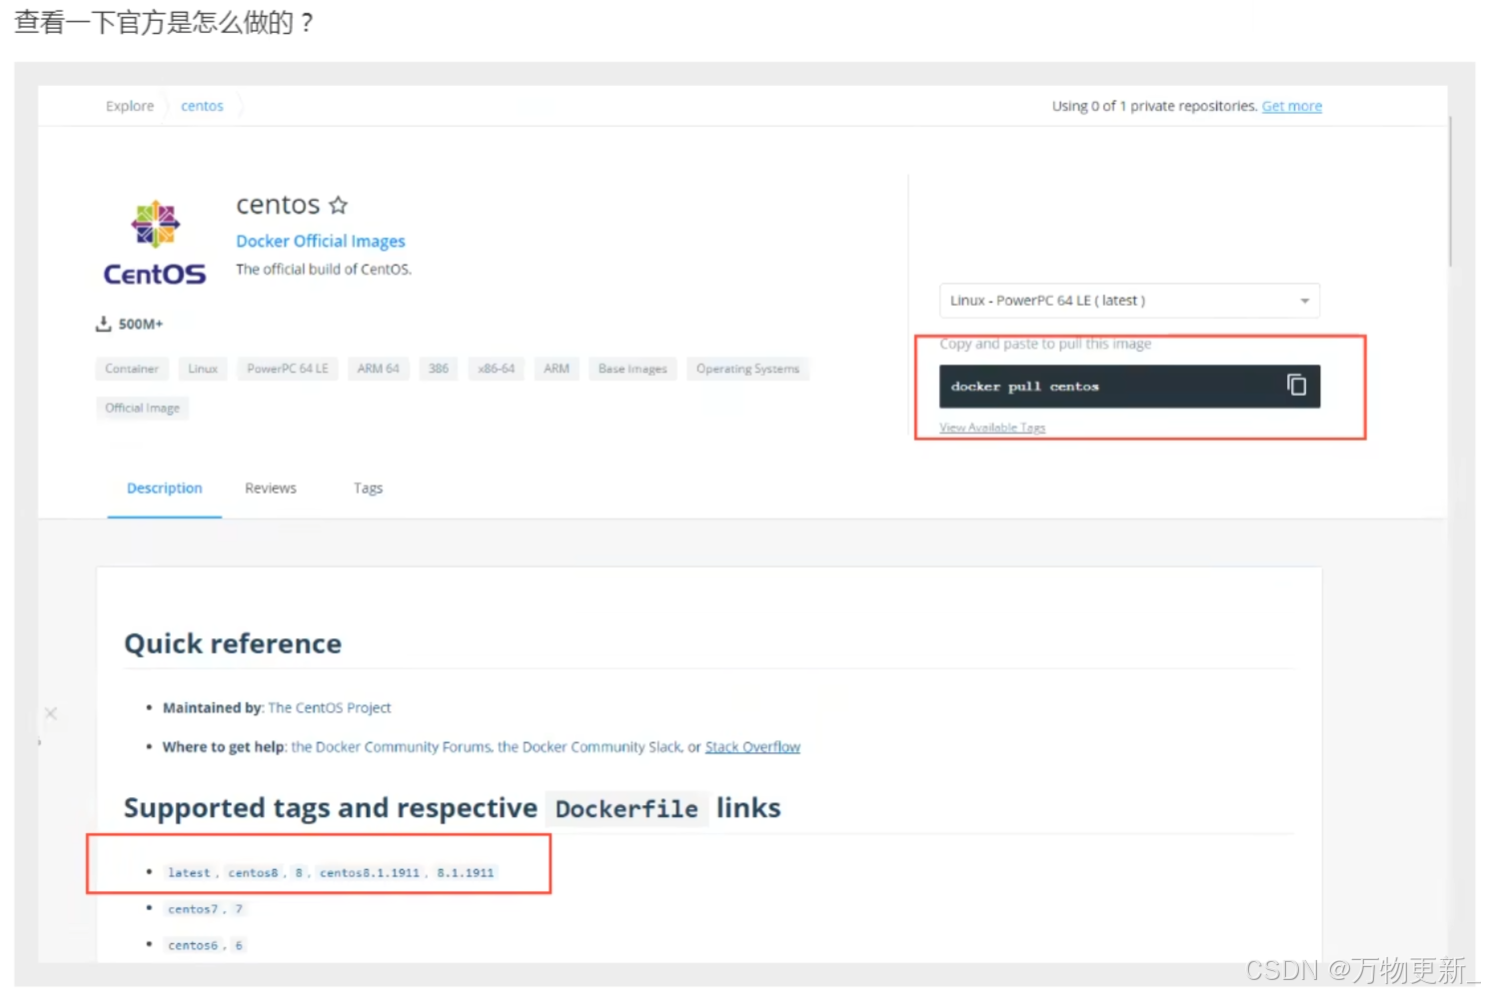The height and width of the screenshot is (996, 1485).
Task: Select the Operating Systems tag
Action: (747, 369)
